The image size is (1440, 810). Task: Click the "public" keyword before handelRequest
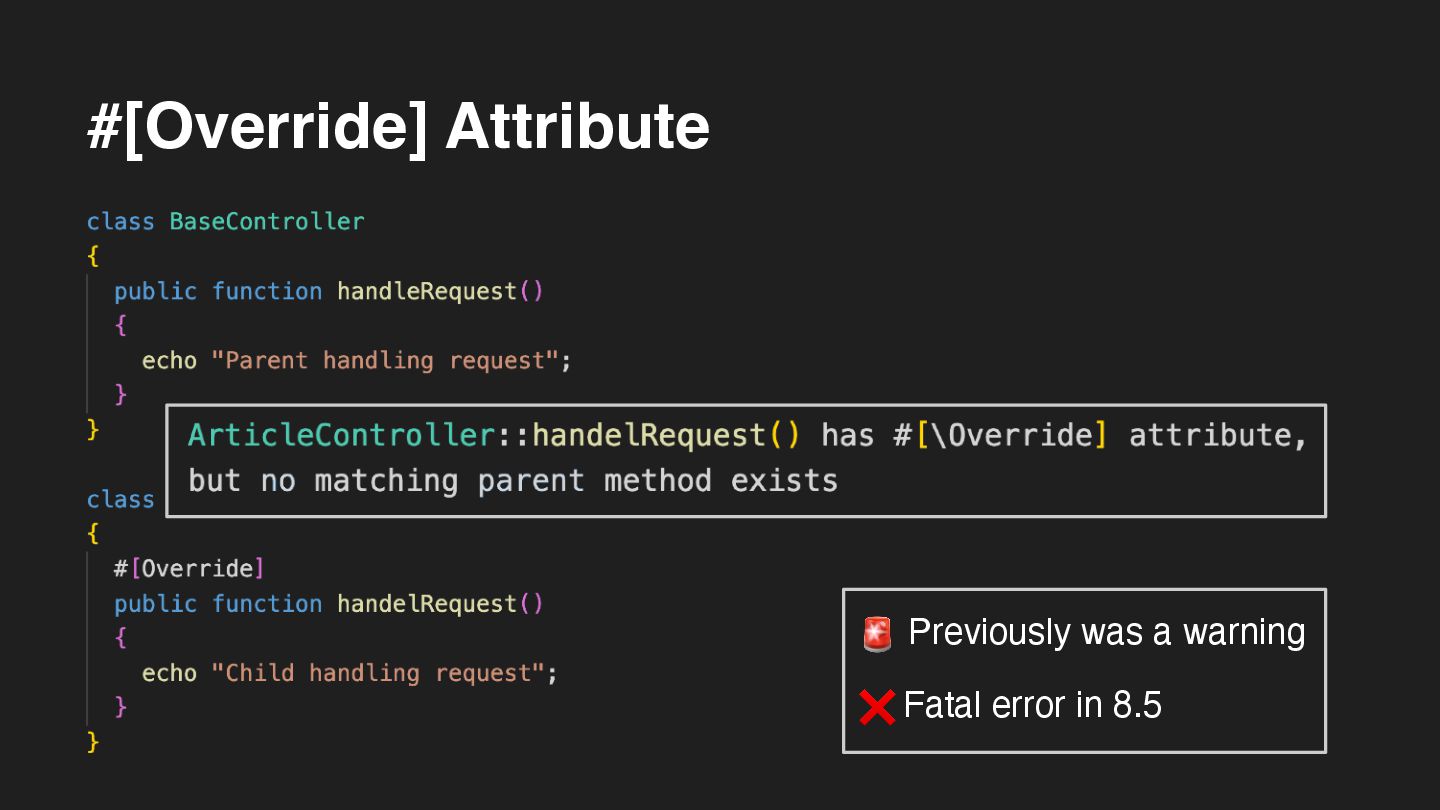[x=155, y=604]
